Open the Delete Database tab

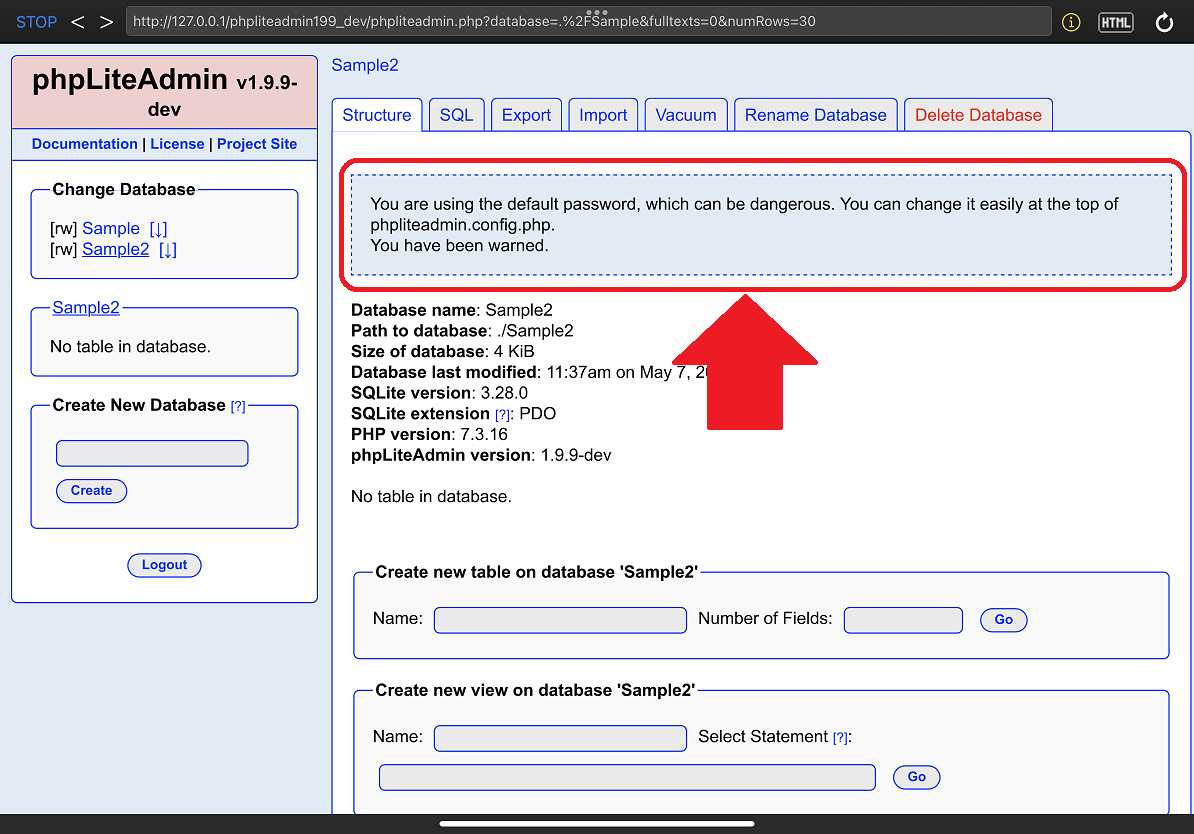(979, 115)
